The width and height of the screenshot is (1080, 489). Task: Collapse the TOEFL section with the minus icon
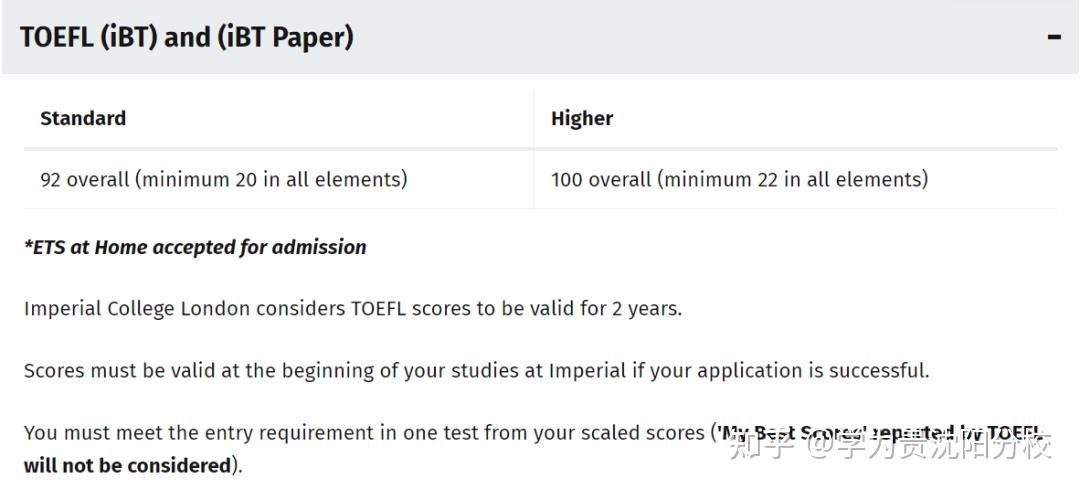coord(1053,38)
